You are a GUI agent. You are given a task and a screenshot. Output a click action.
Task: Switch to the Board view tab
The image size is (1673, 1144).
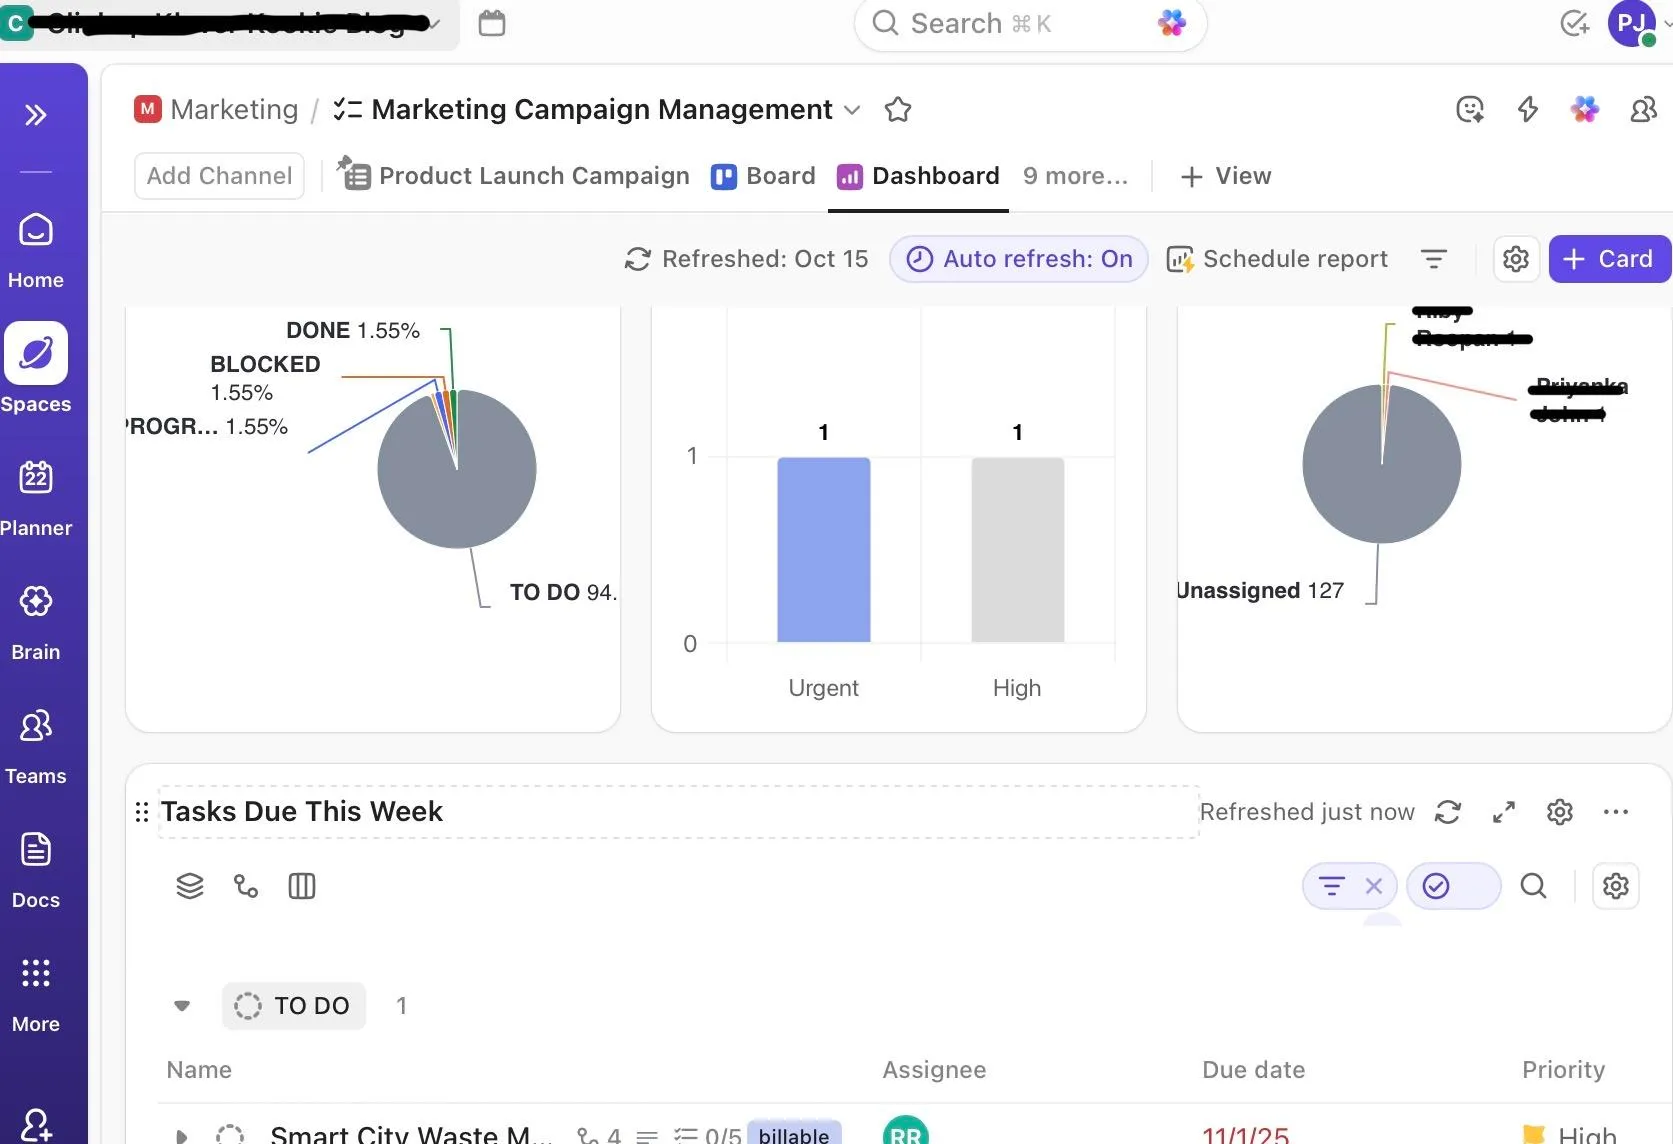point(763,176)
